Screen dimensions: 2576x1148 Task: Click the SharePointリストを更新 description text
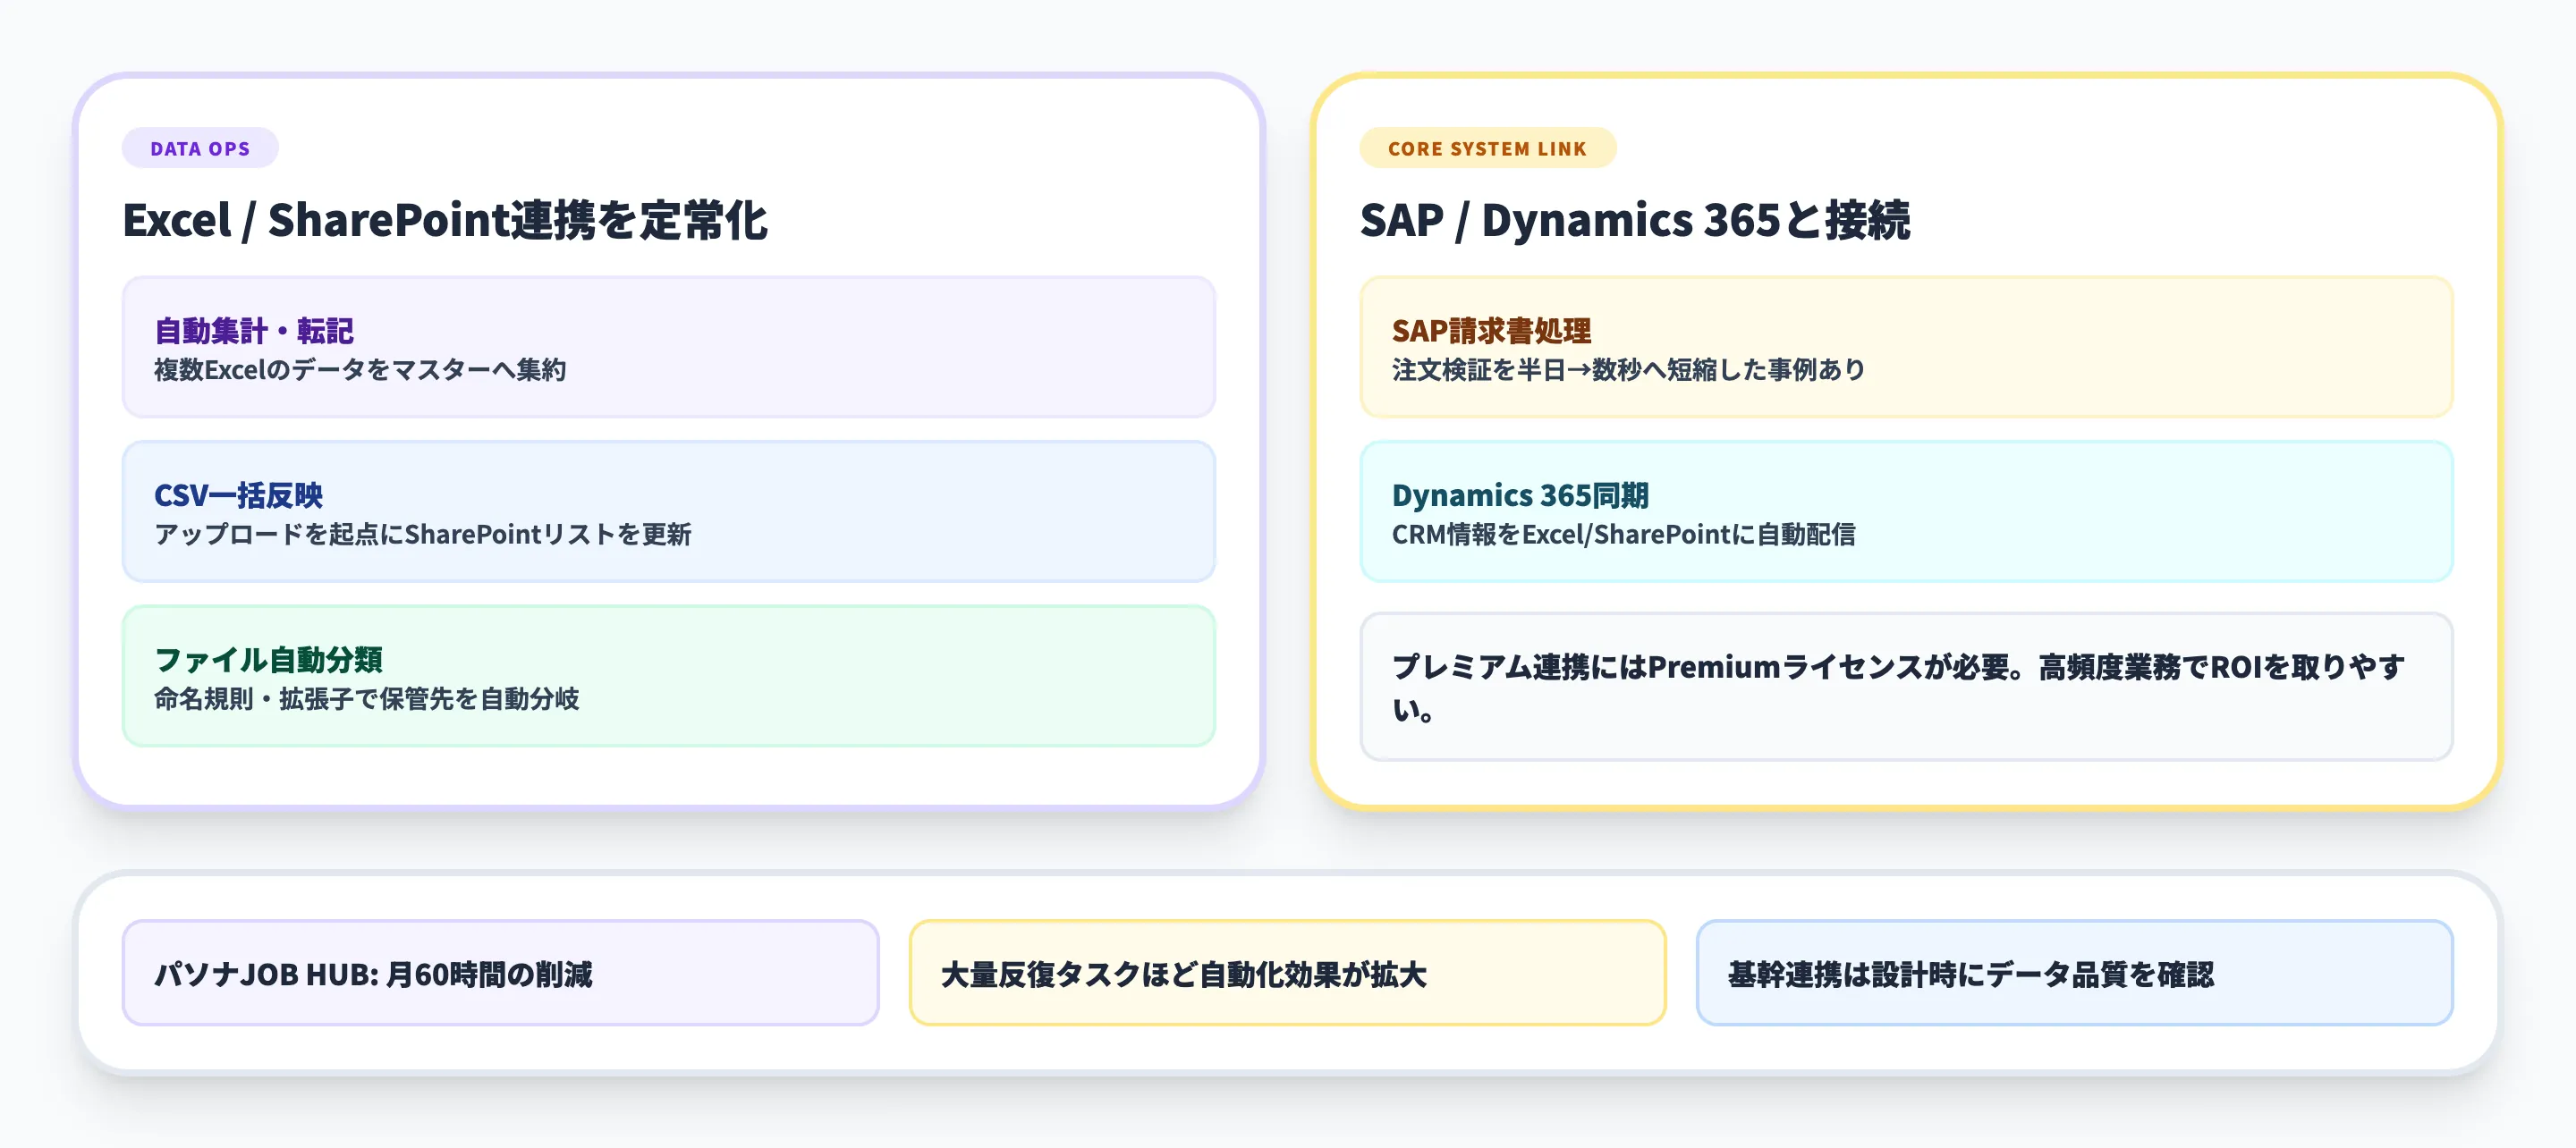(x=426, y=535)
